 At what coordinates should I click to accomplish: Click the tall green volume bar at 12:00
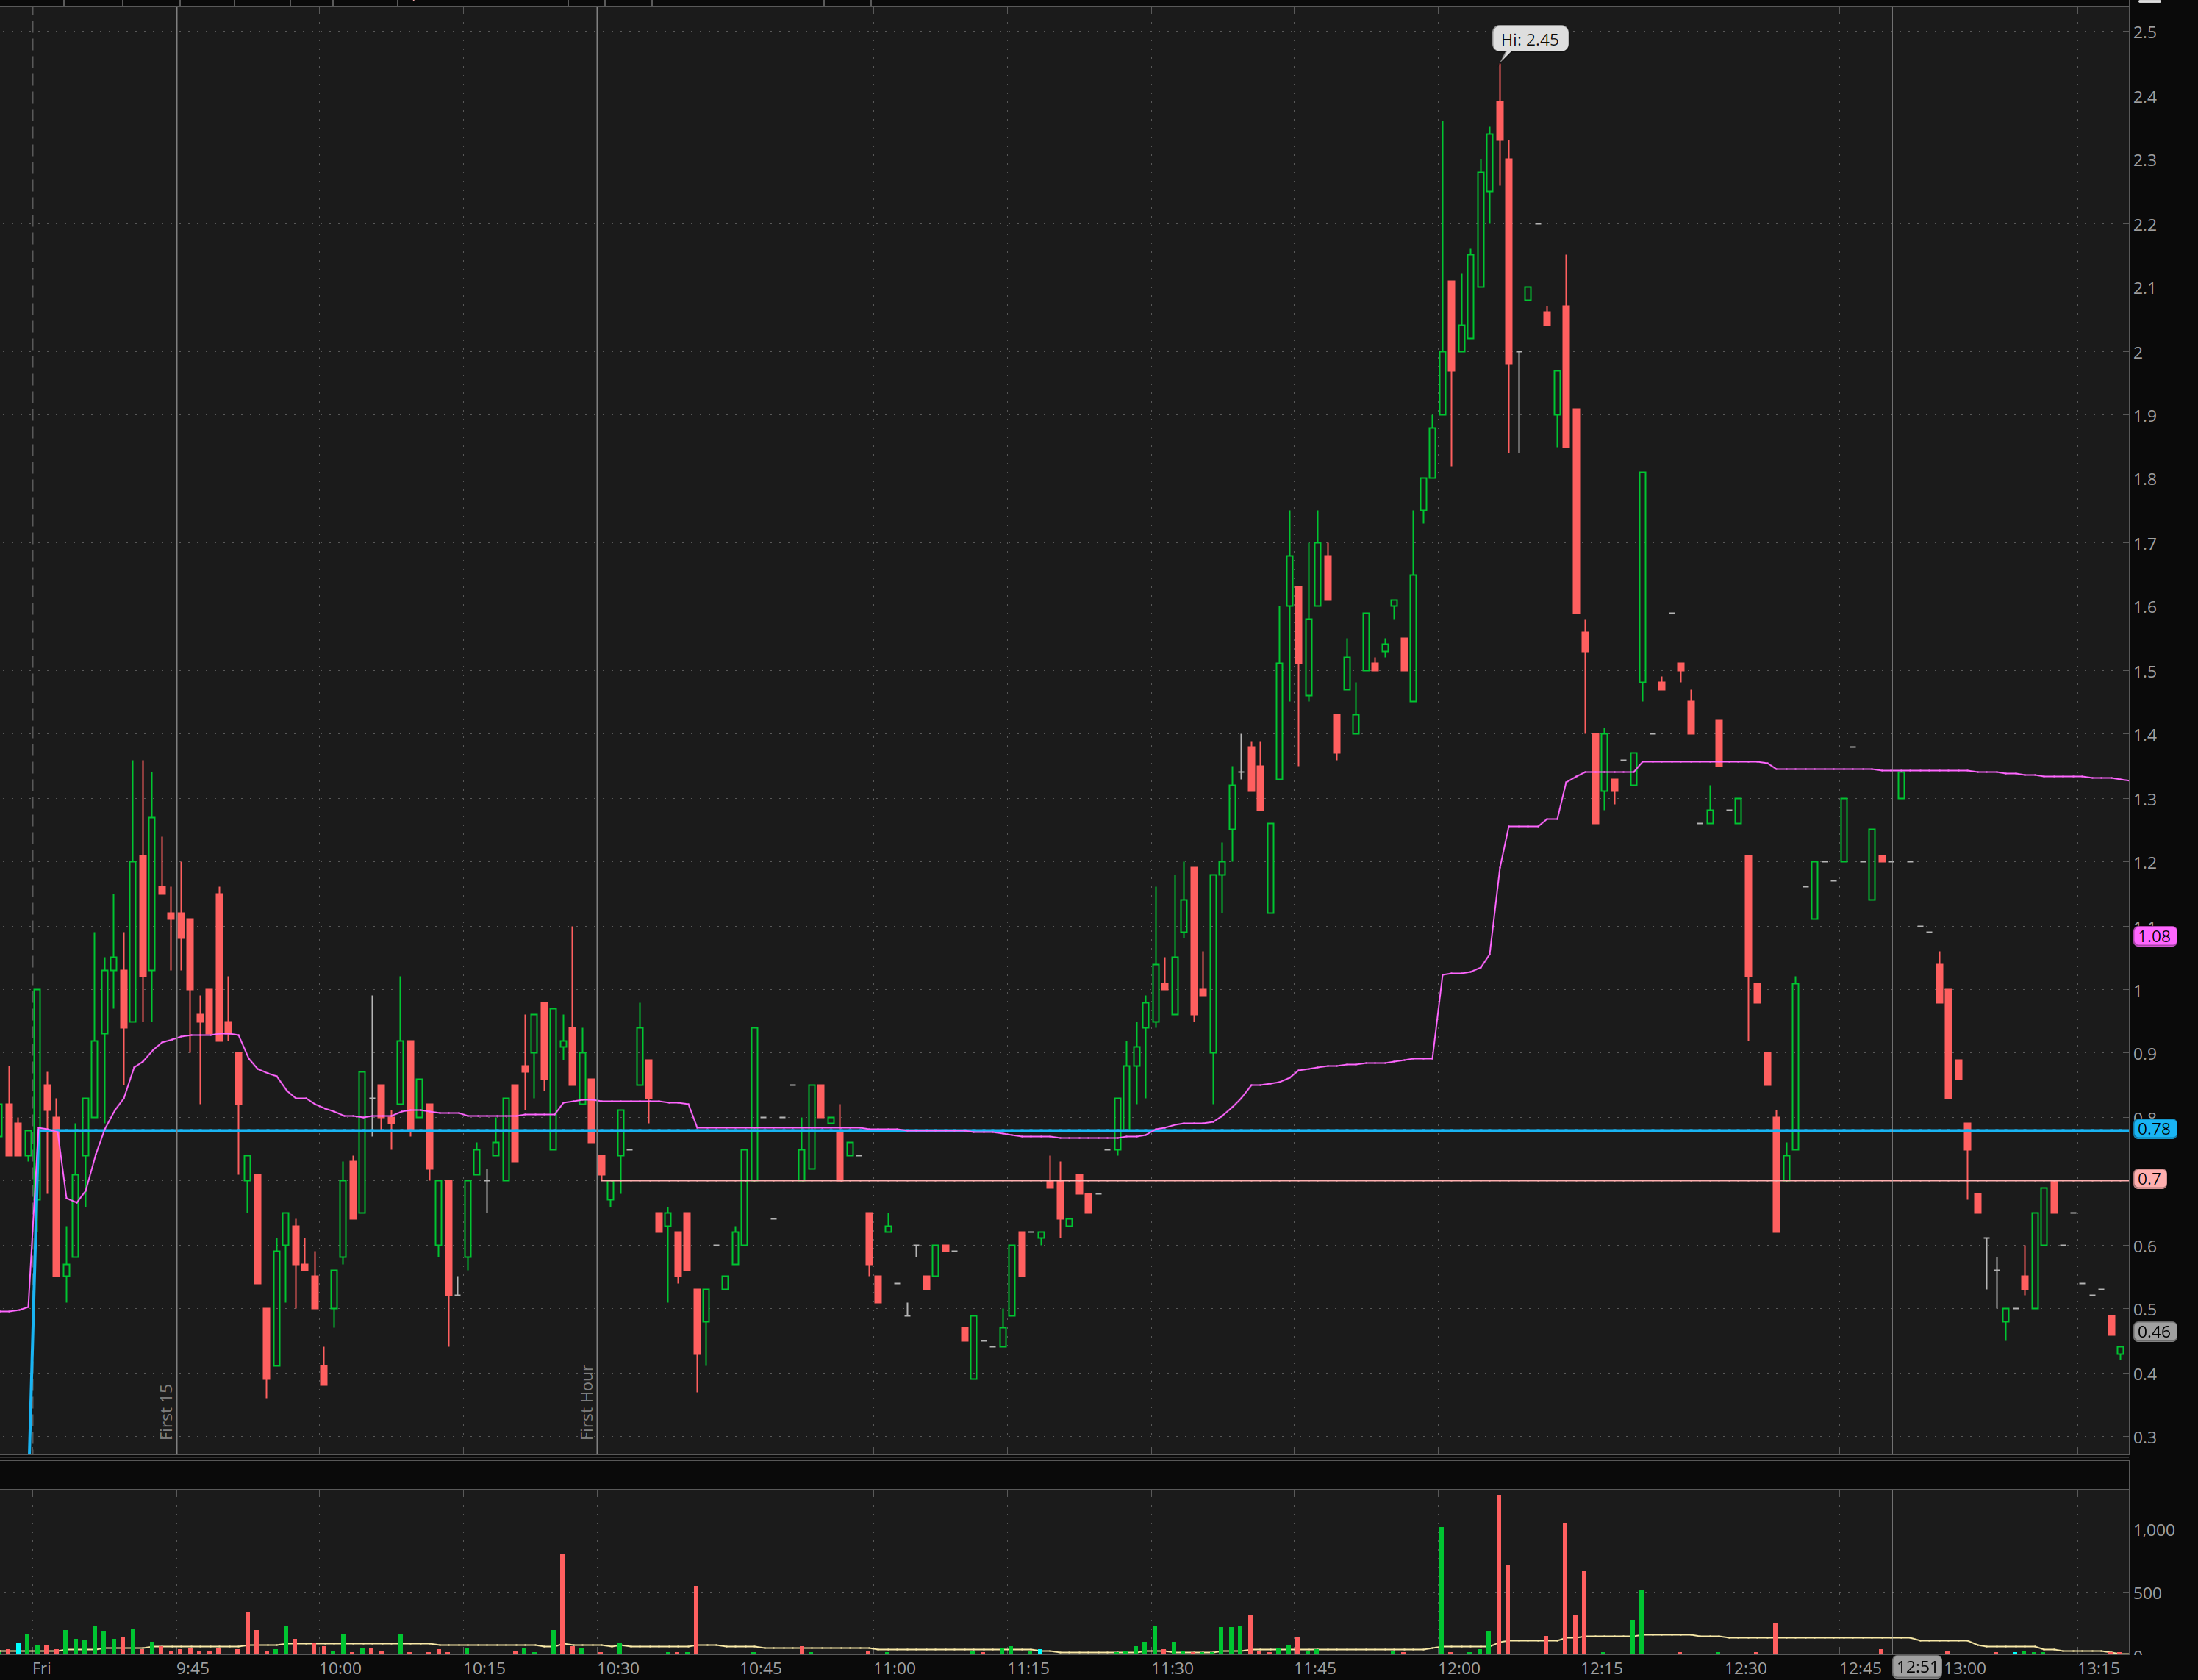[x=1441, y=1590]
